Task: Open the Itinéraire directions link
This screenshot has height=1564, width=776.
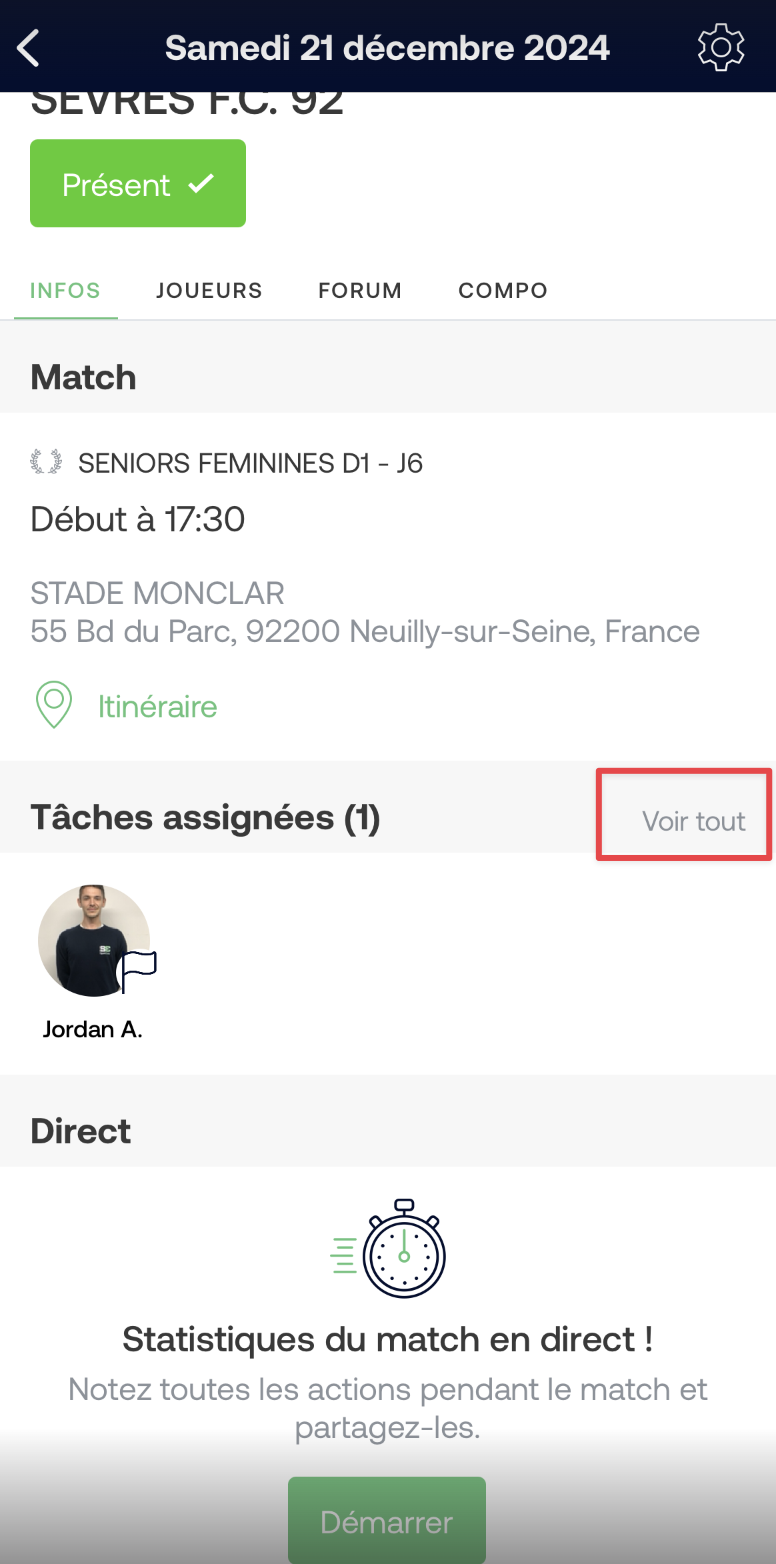Action: coord(157,706)
